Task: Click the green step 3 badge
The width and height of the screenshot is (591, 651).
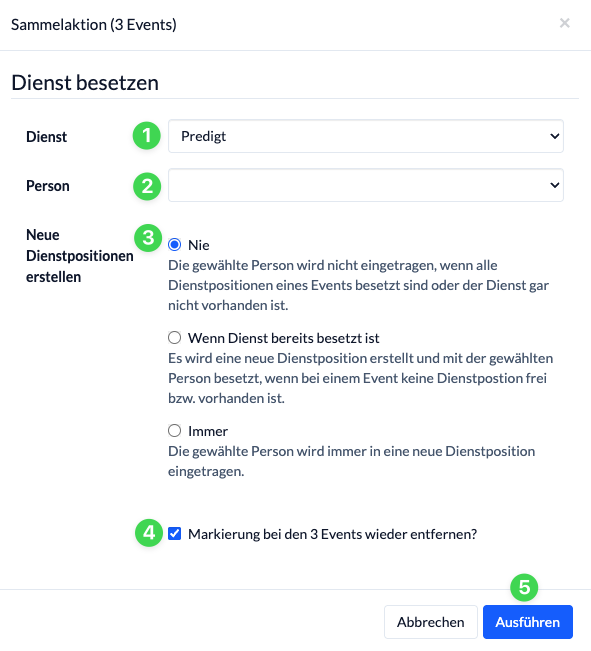Action: point(148,238)
